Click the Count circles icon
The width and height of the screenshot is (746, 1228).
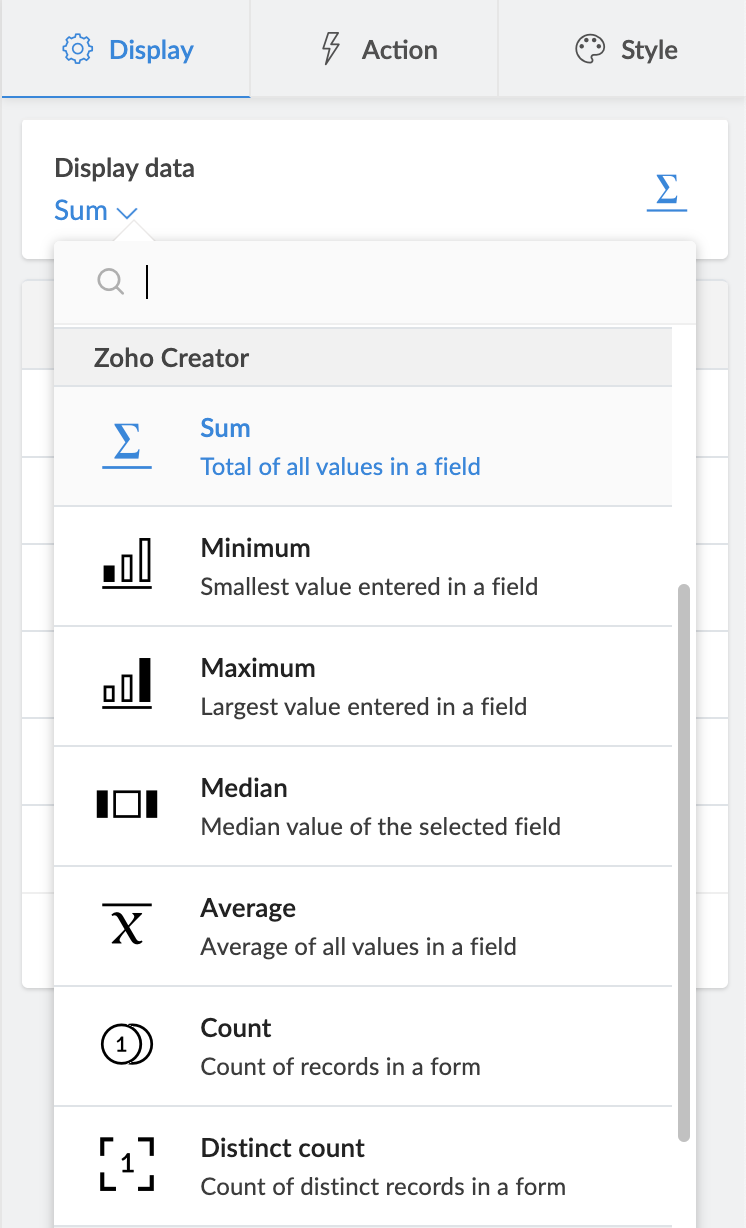[x=127, y=1045]
